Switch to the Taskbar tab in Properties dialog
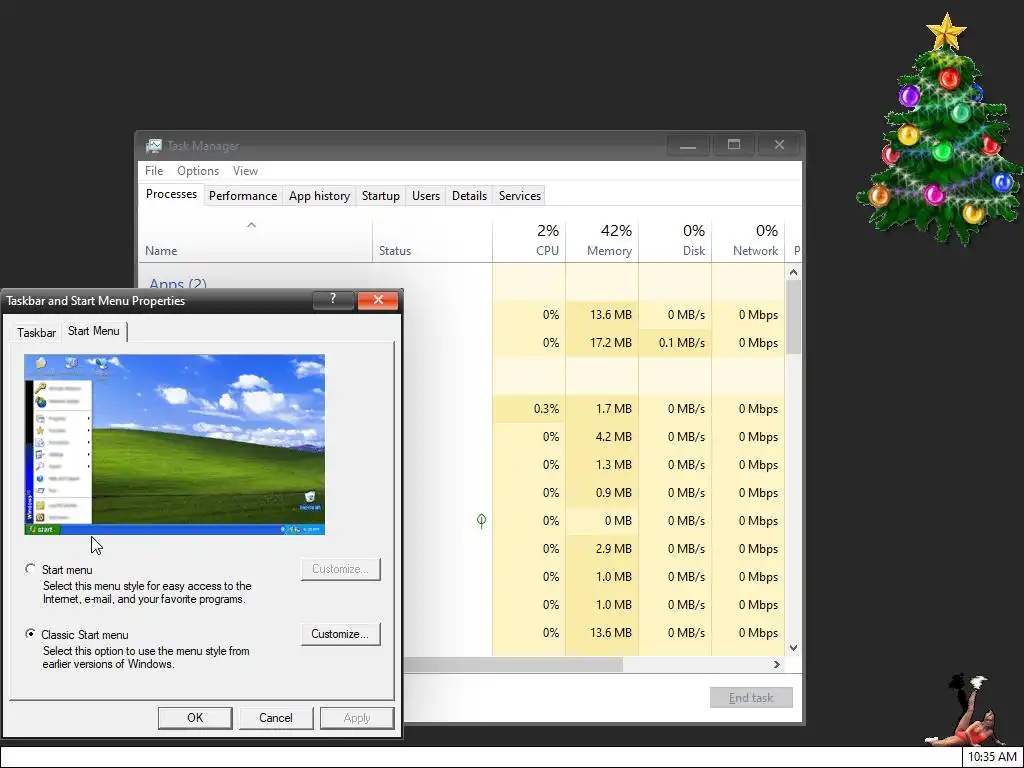Viewport: 1024px width, 768px height. point(37,332)
